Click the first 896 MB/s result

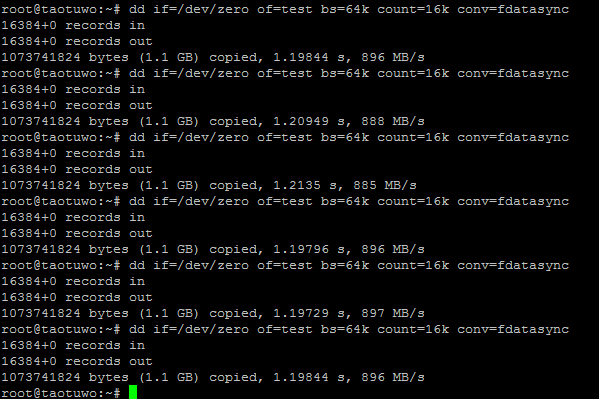tap(393, 57)
